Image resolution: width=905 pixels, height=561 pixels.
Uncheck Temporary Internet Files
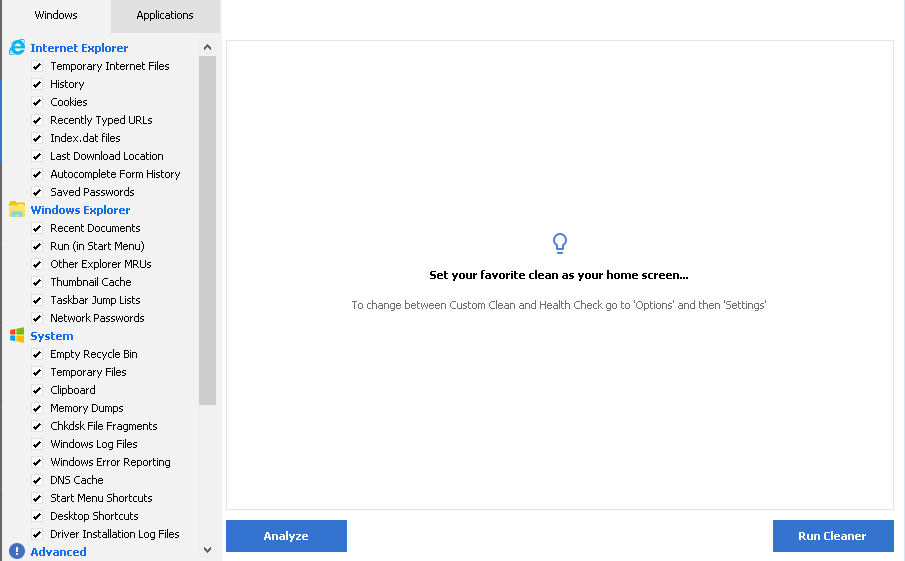[x=37, y=66]
